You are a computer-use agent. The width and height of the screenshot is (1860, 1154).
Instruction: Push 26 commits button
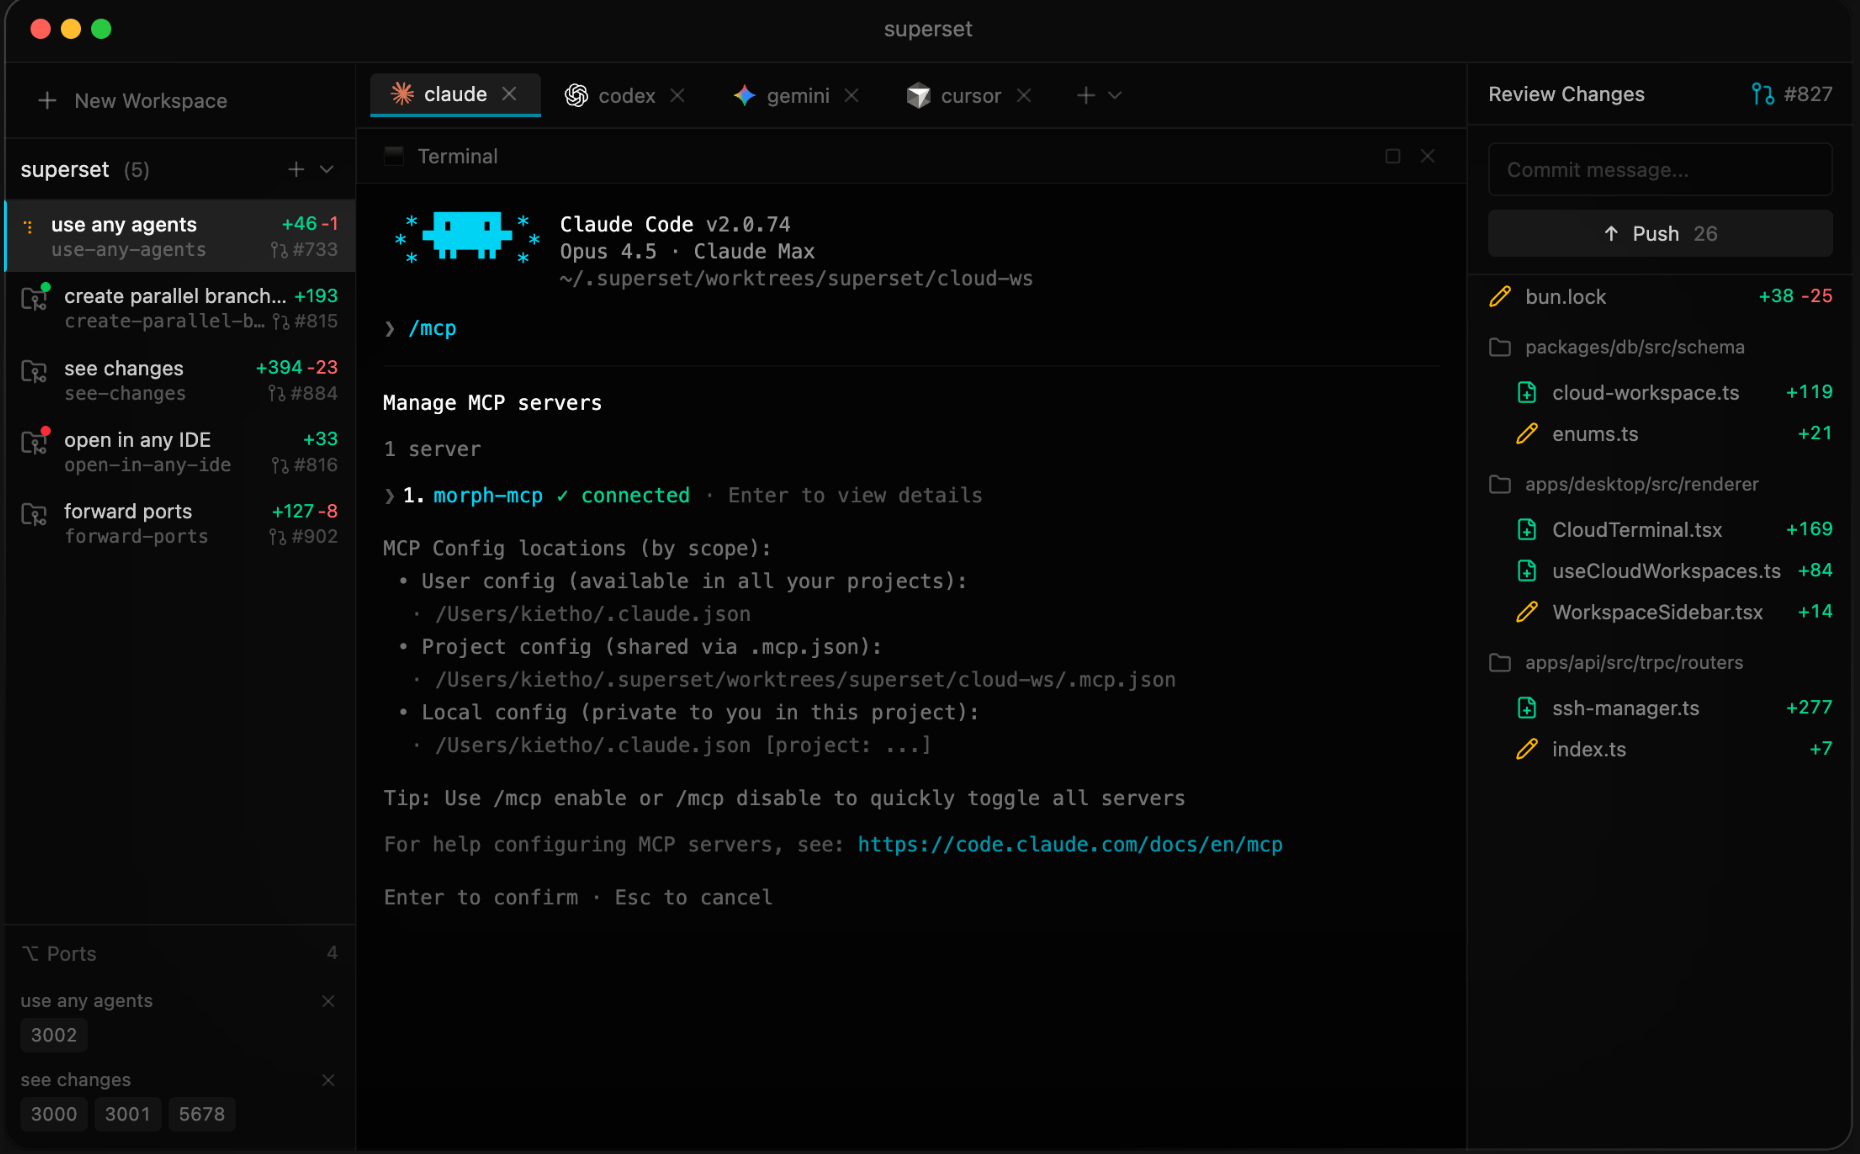tap(1660, 233)
